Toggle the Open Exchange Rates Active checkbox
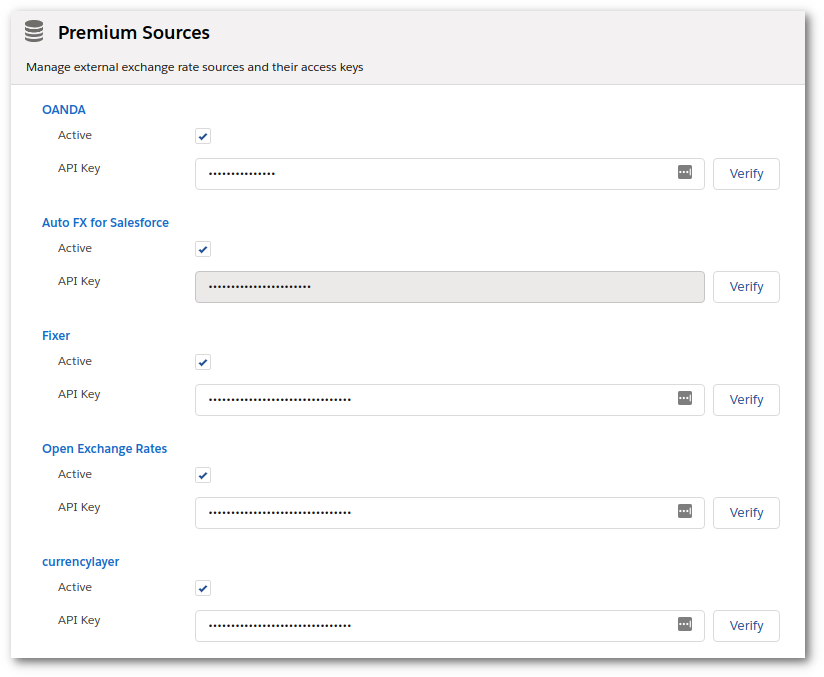The image size is (824, 677). pyautogui.click(x=203, y=475)
